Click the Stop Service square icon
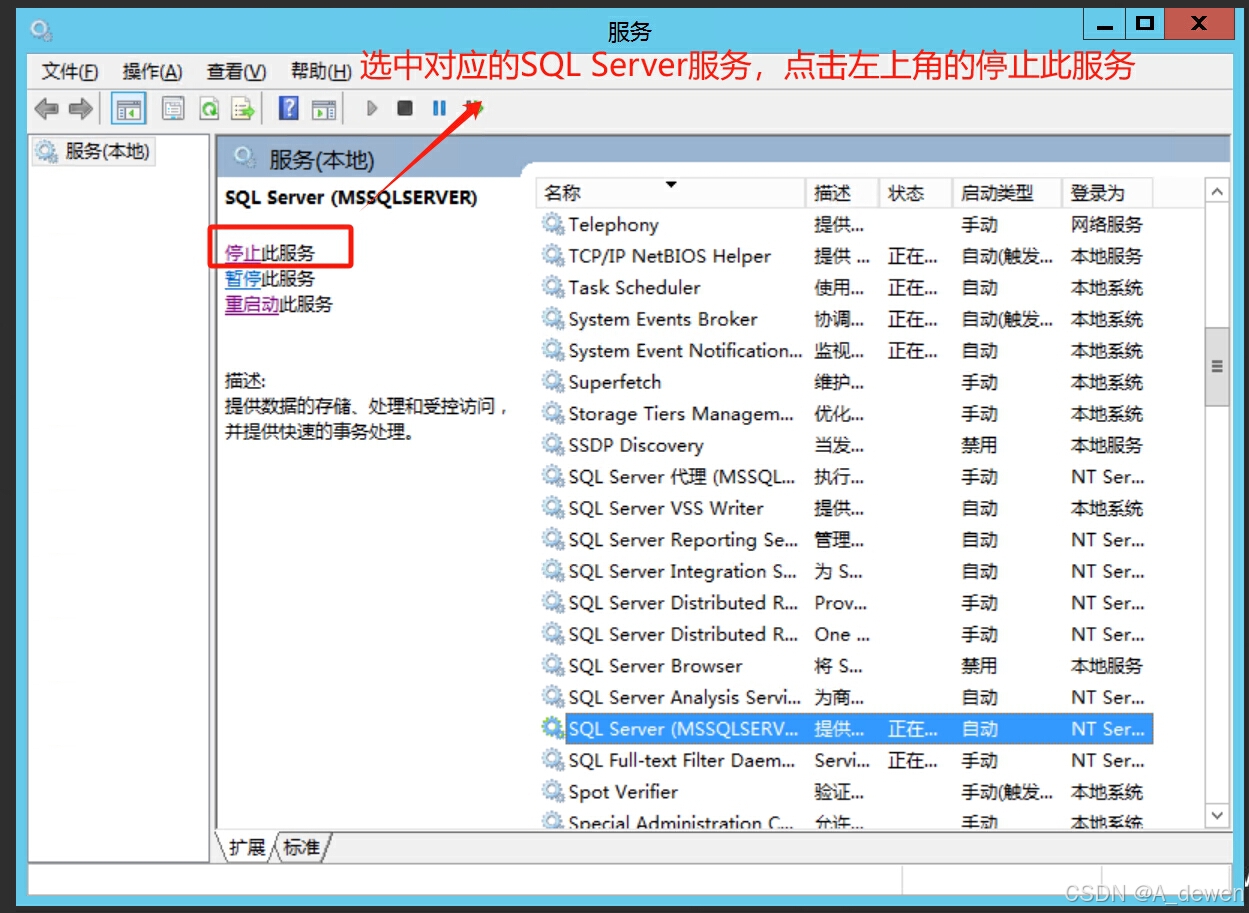Screen dimensions: 1249x913 (405, 108)
